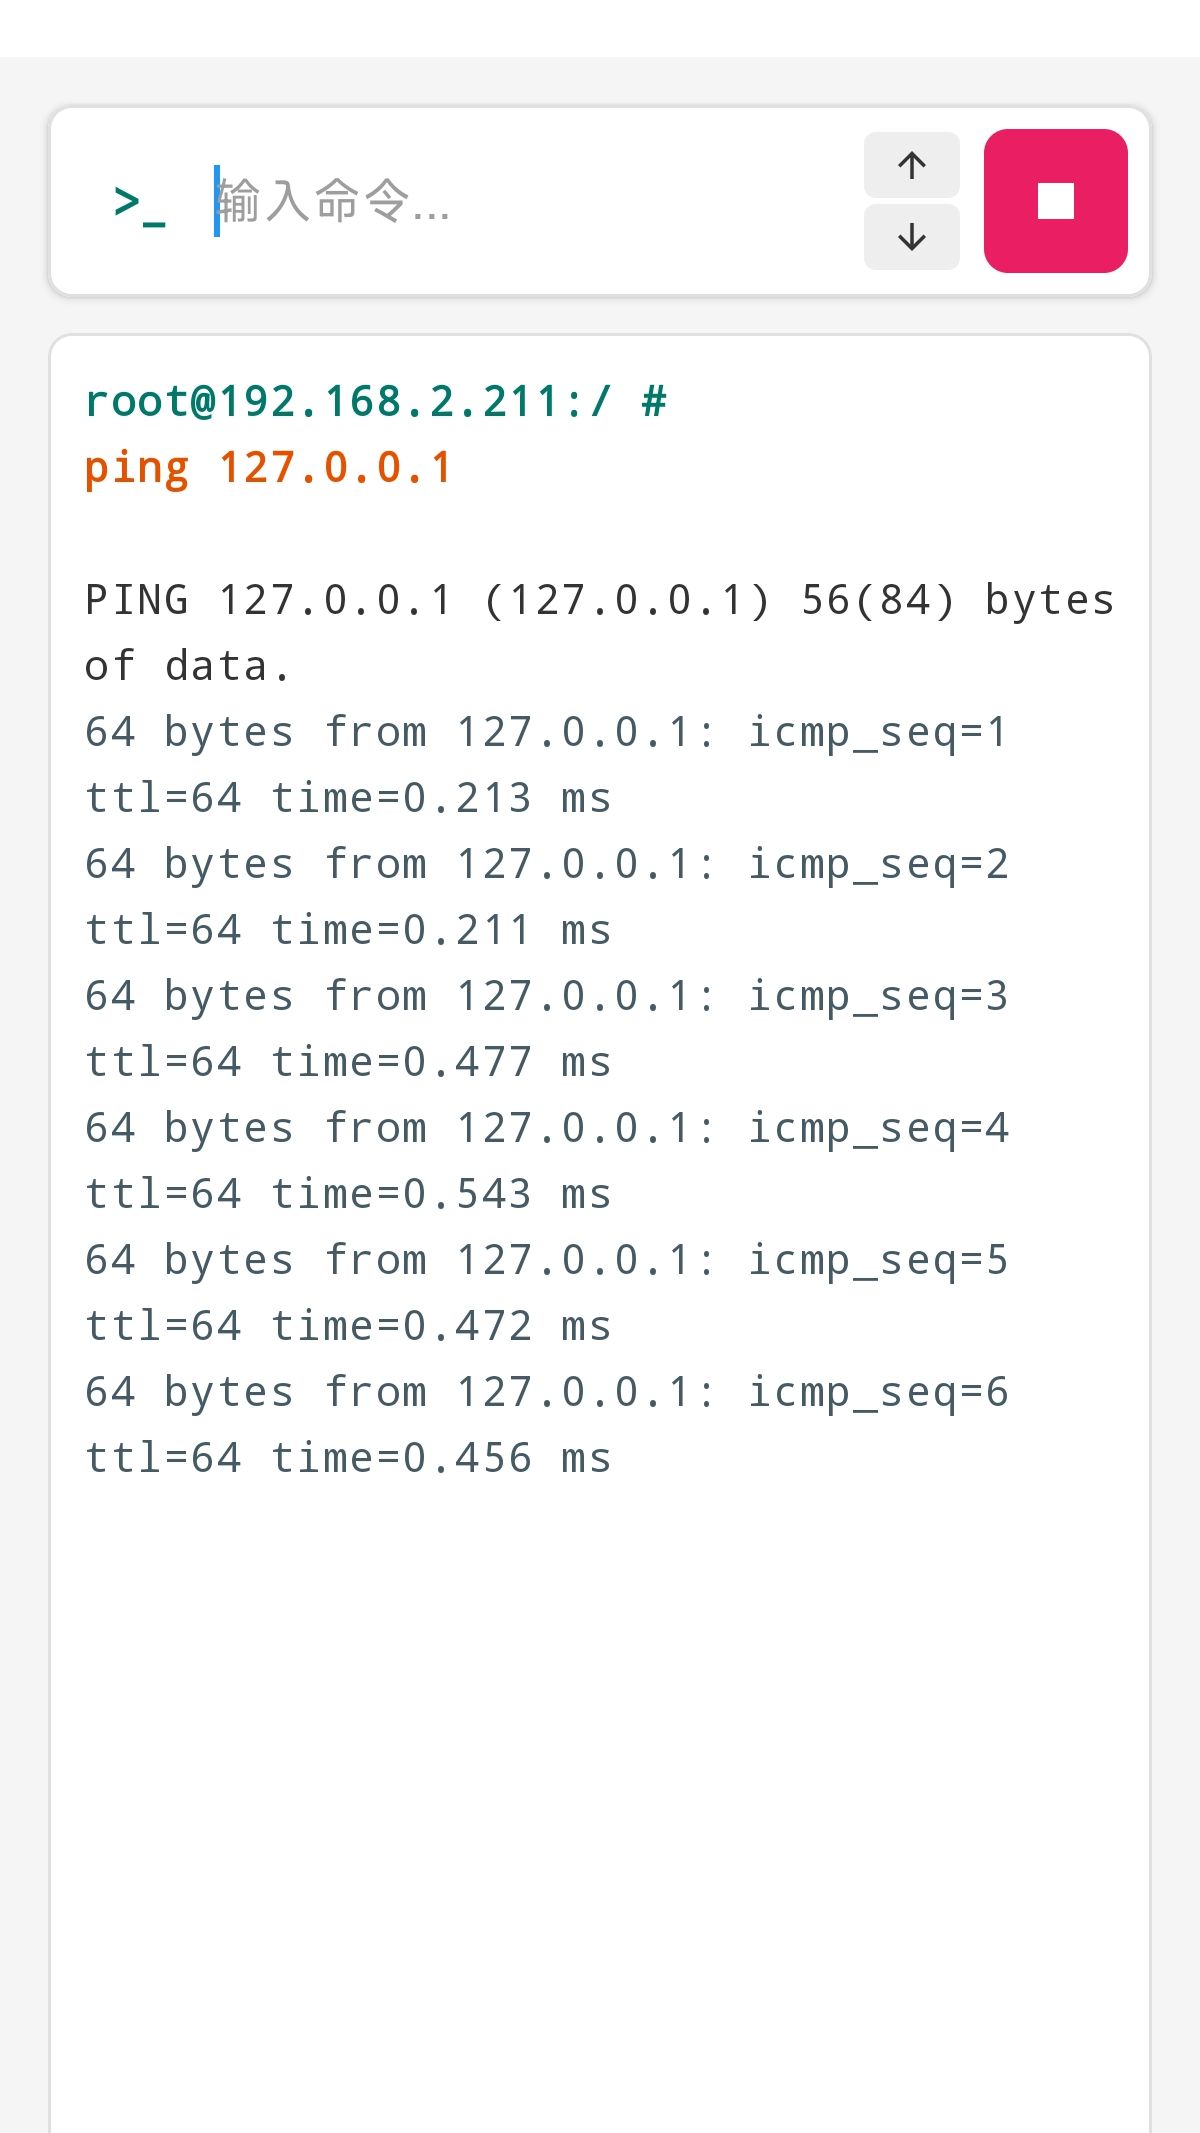The height and width of the screenshot is (2133, 1200).
Task: Click the root@192.168.2.211 prompt line
Action: point(375,402)
